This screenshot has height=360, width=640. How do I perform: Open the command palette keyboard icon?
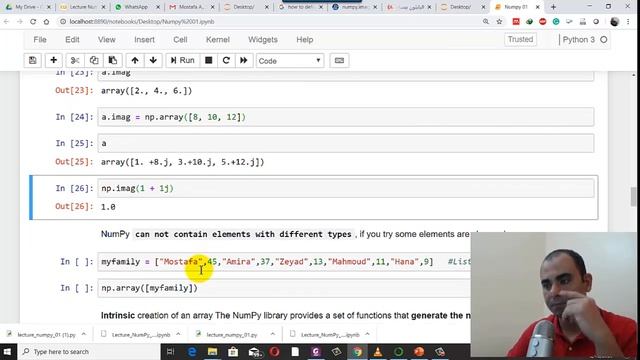339,60
